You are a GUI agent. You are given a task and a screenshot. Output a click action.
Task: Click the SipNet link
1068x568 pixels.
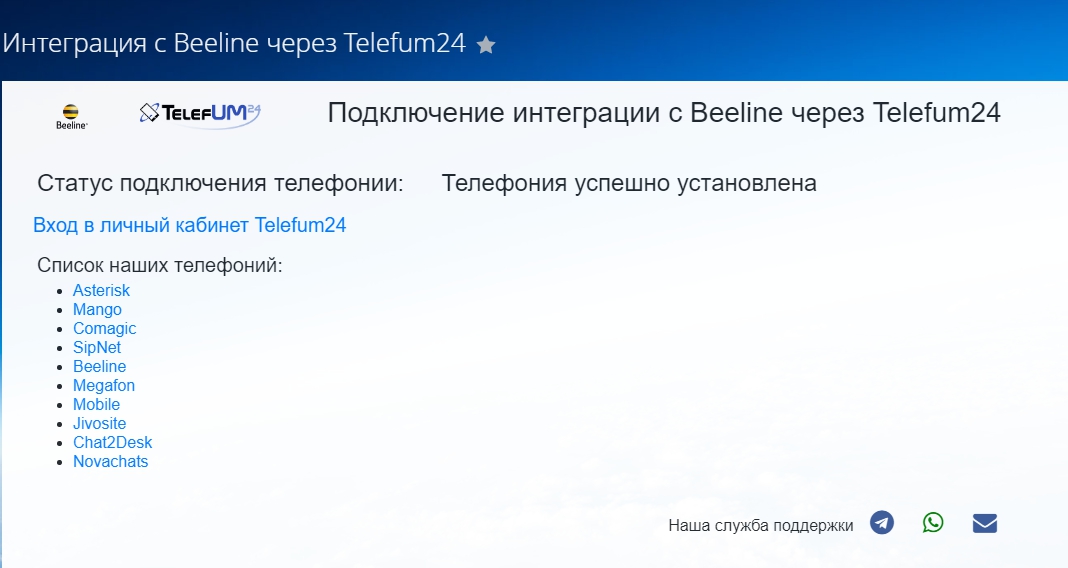click(97, 348)
